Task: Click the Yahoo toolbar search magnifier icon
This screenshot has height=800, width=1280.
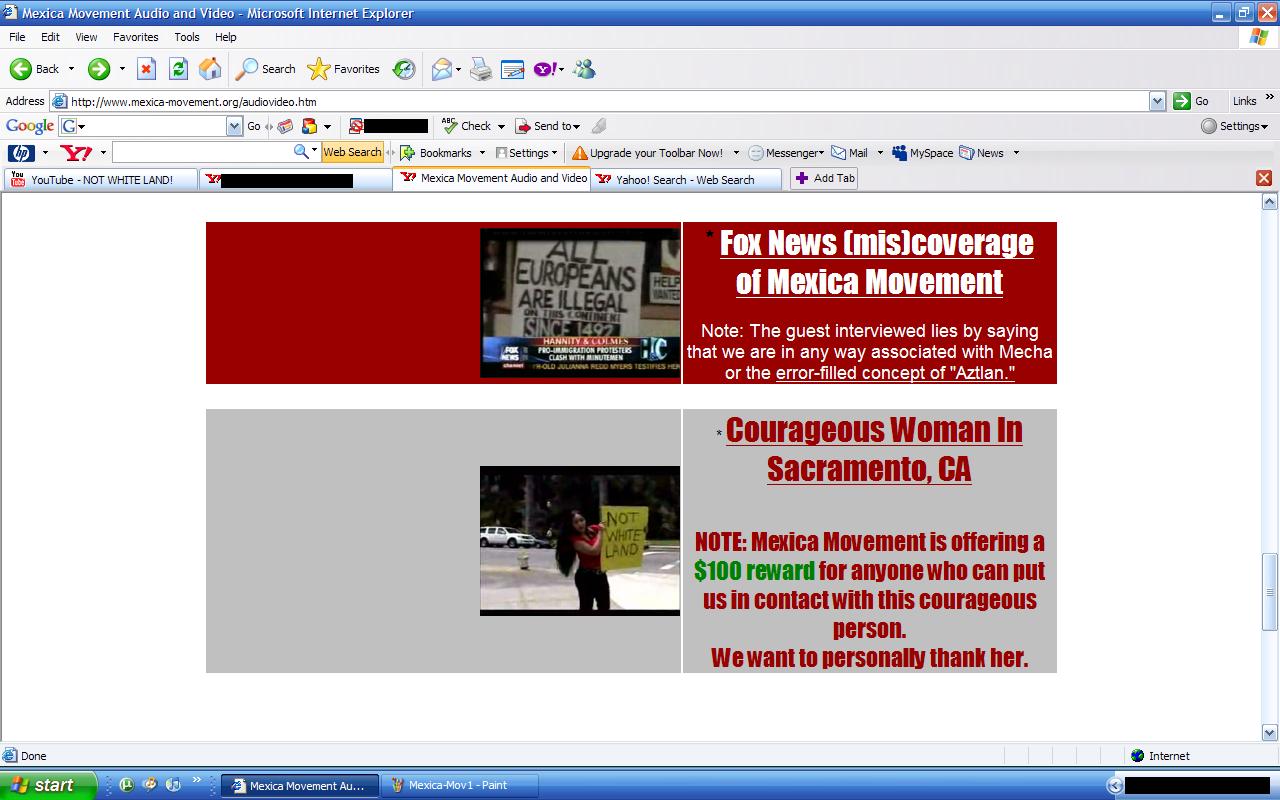Action: pos(301,152)
